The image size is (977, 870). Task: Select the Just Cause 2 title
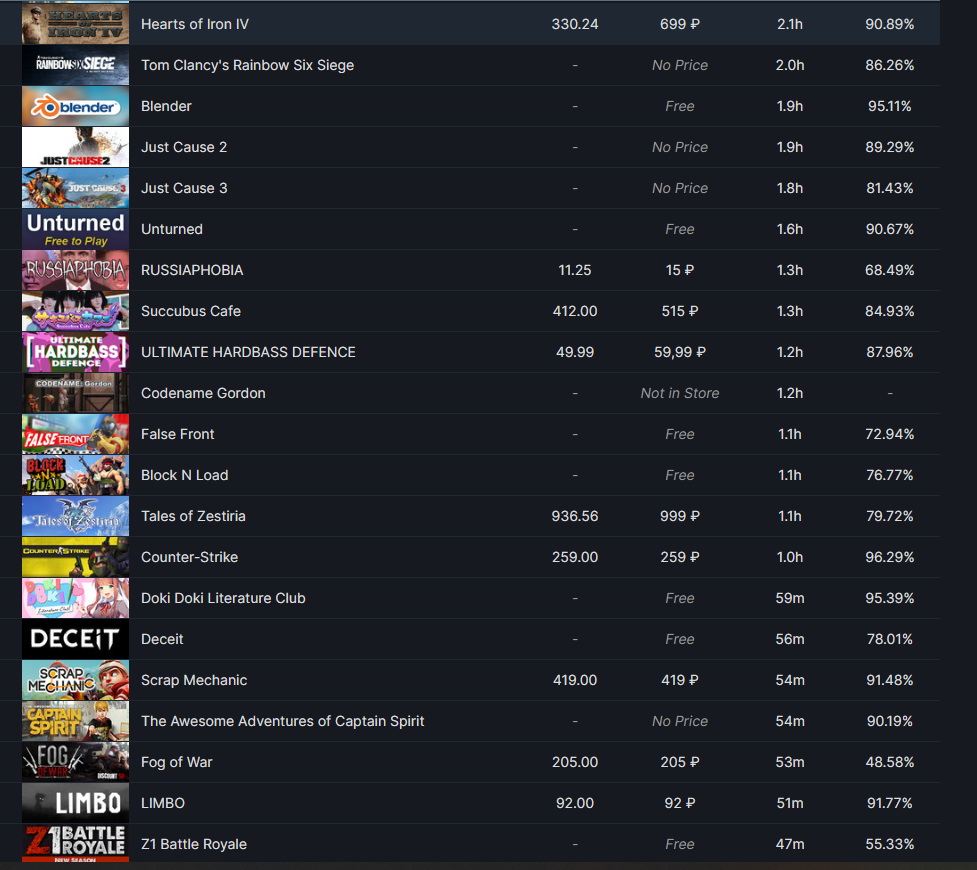[x=184, y=147]
